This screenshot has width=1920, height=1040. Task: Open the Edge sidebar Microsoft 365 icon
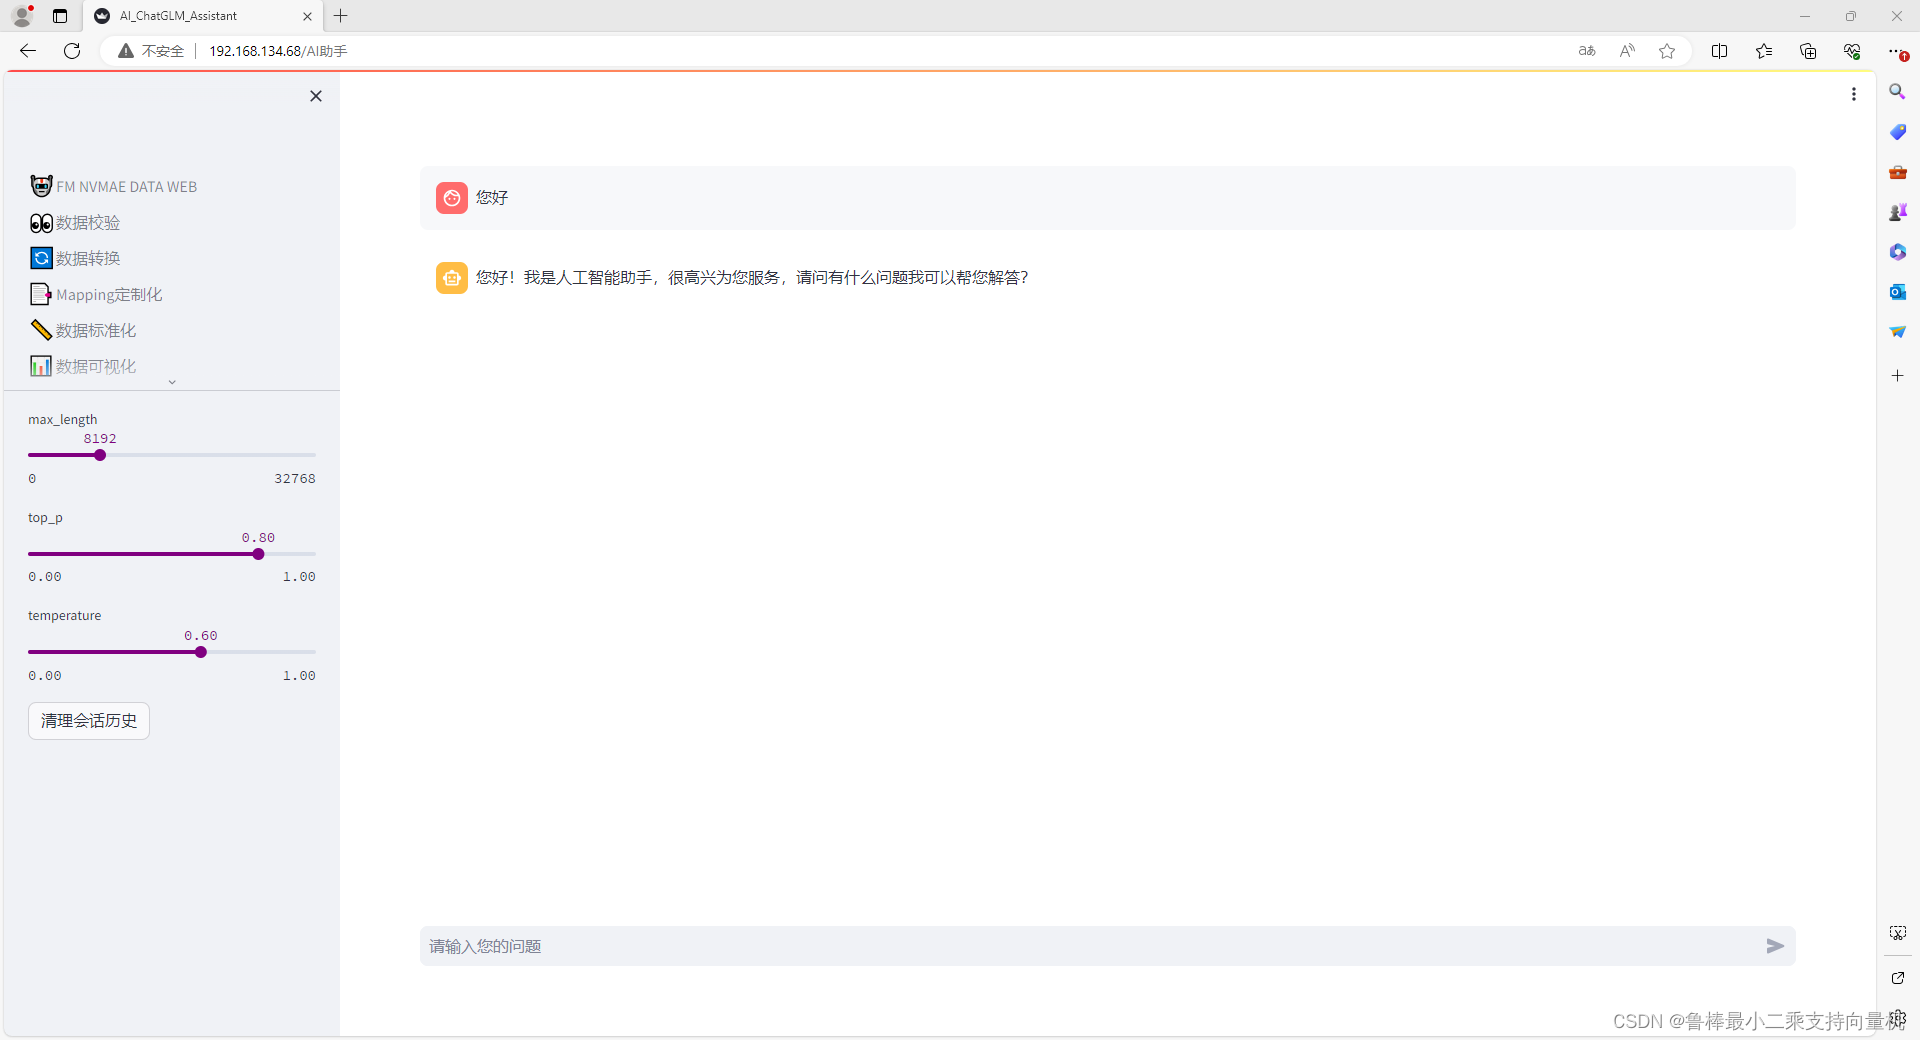pyautogui.click(x=1897, y=252)
